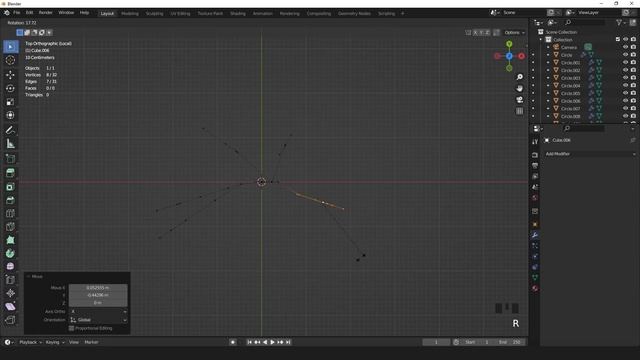640x360 pixels.
Task: Pick the Poly Build tool
Action: click(10, 240)
